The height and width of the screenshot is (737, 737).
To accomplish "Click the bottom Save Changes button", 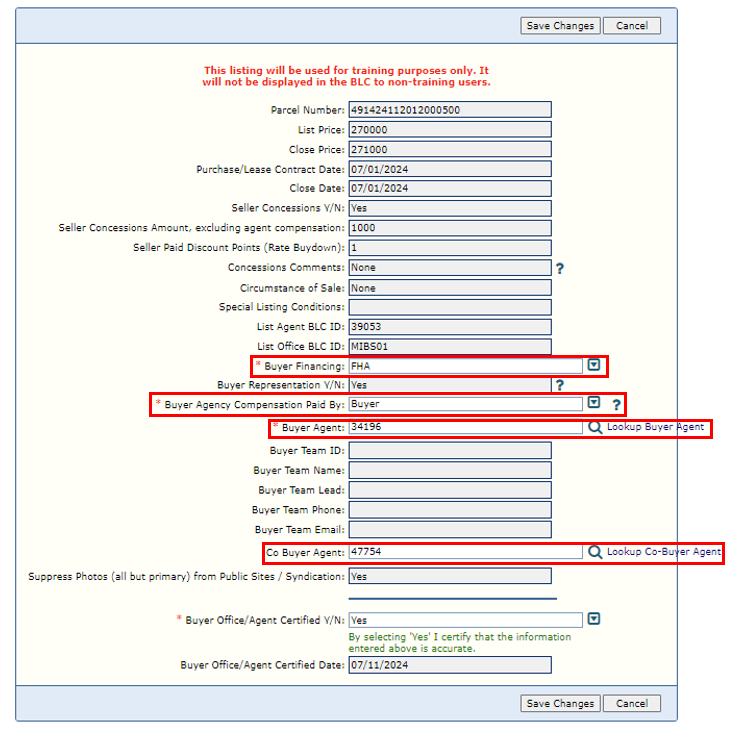I will click(x=560, y=704).
